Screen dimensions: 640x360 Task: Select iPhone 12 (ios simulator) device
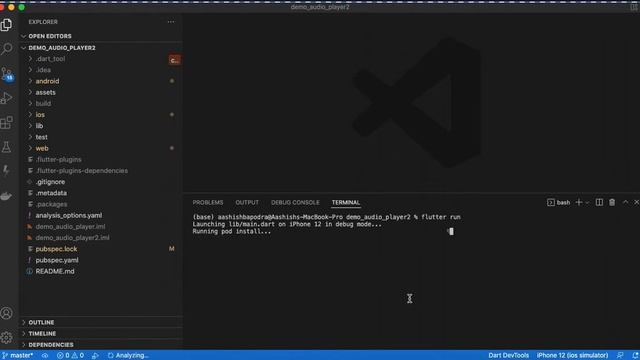[572, 356]
